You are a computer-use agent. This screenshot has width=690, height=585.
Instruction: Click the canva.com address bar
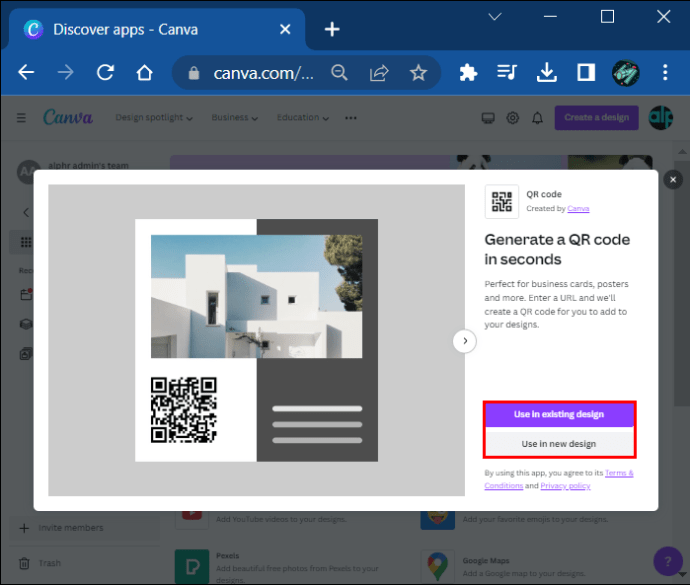point(263,73)
